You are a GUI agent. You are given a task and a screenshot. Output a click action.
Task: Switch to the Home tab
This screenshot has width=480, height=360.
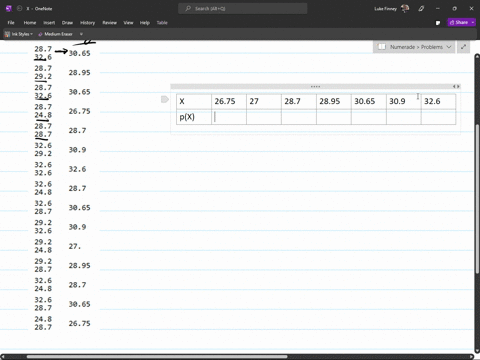click(30, 23)
